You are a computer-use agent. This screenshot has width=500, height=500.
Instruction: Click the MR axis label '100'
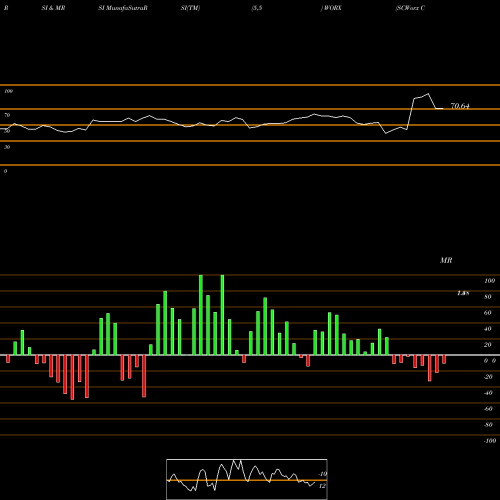(x=489, y=281)
